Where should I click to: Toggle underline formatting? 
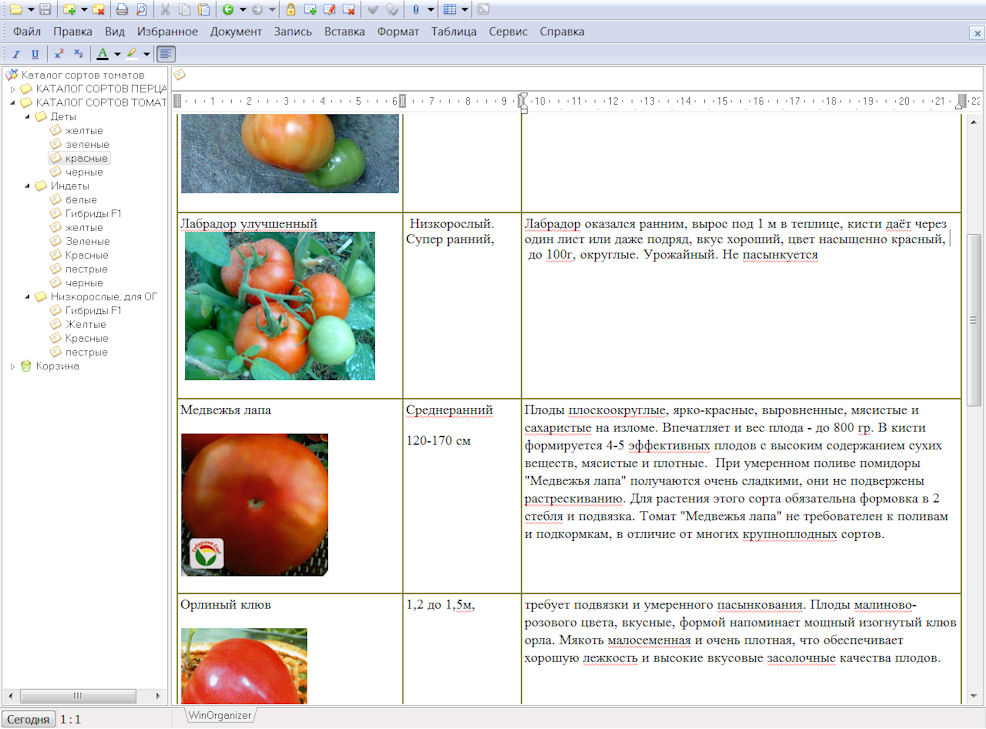click(35, 54)
